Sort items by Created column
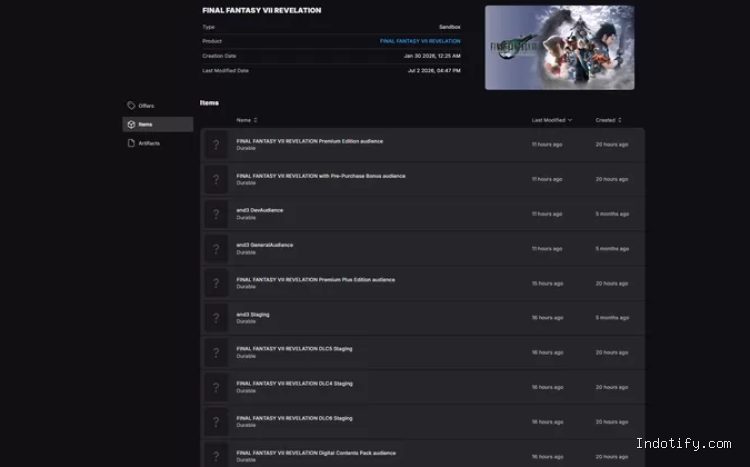The height and width of the screenshot is (467, 750). tap(608, 120)
